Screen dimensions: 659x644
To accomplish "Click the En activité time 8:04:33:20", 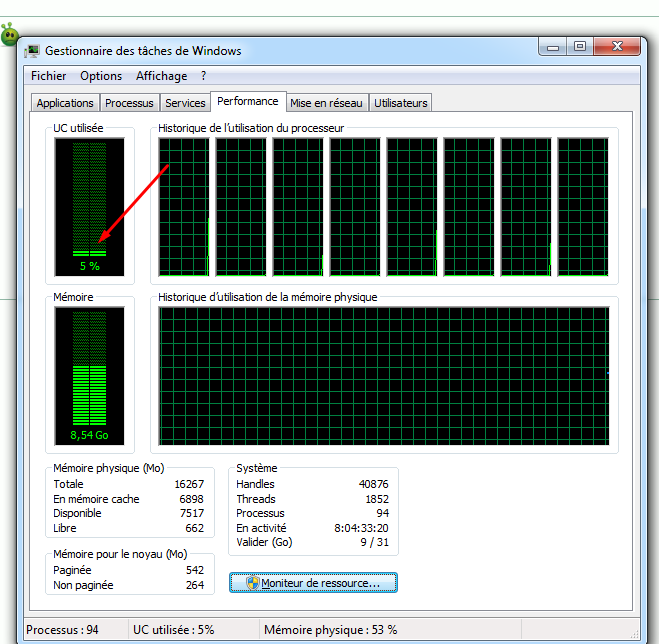I will 361,528.
